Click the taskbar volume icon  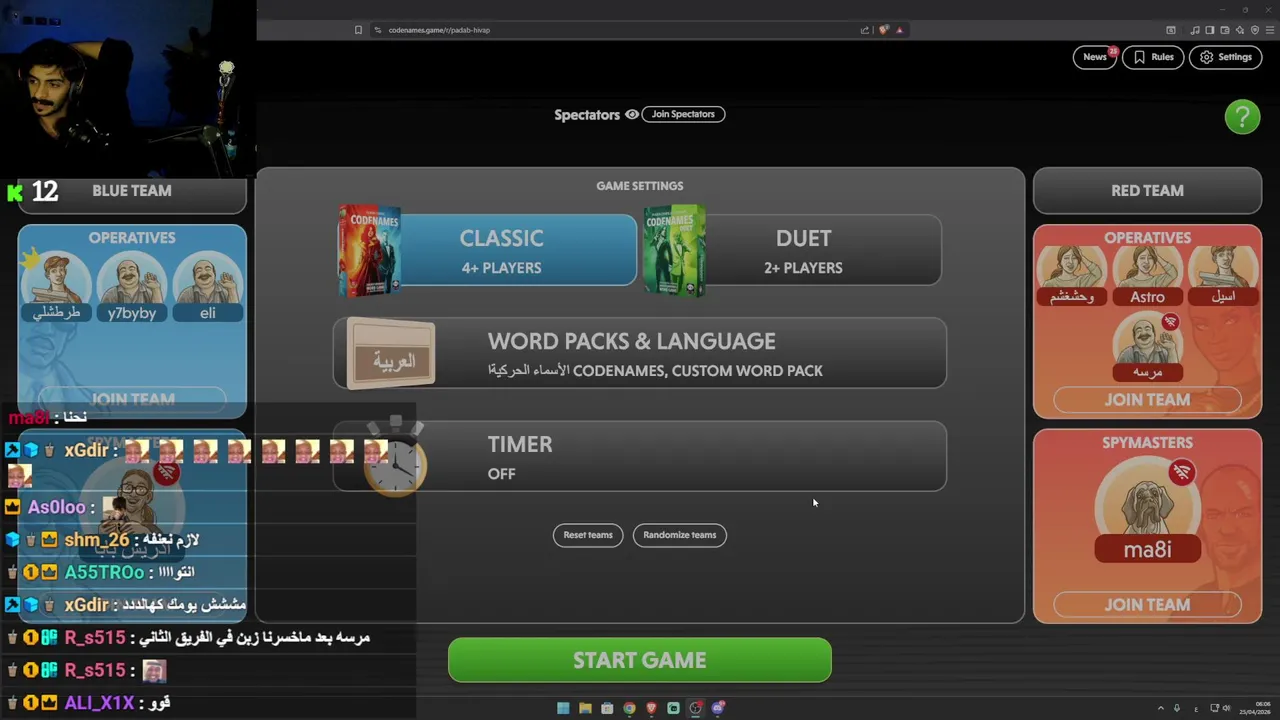[1227, 708]
